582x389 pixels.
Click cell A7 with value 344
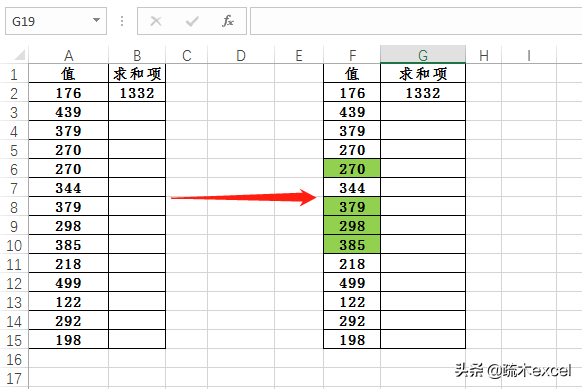pos(68,187)
